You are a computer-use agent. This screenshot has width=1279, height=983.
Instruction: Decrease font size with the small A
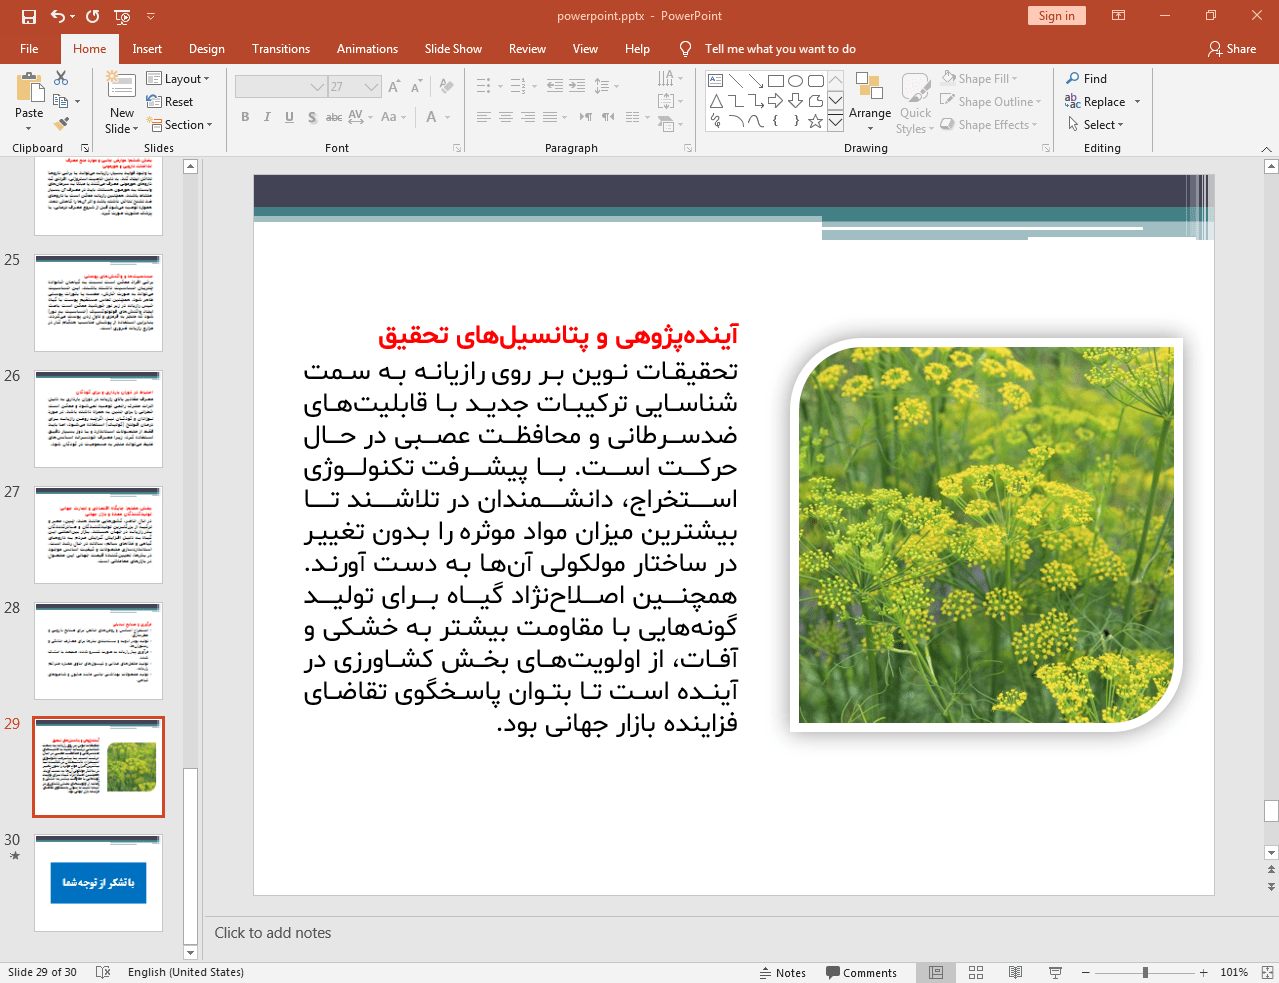click(415, 87)
